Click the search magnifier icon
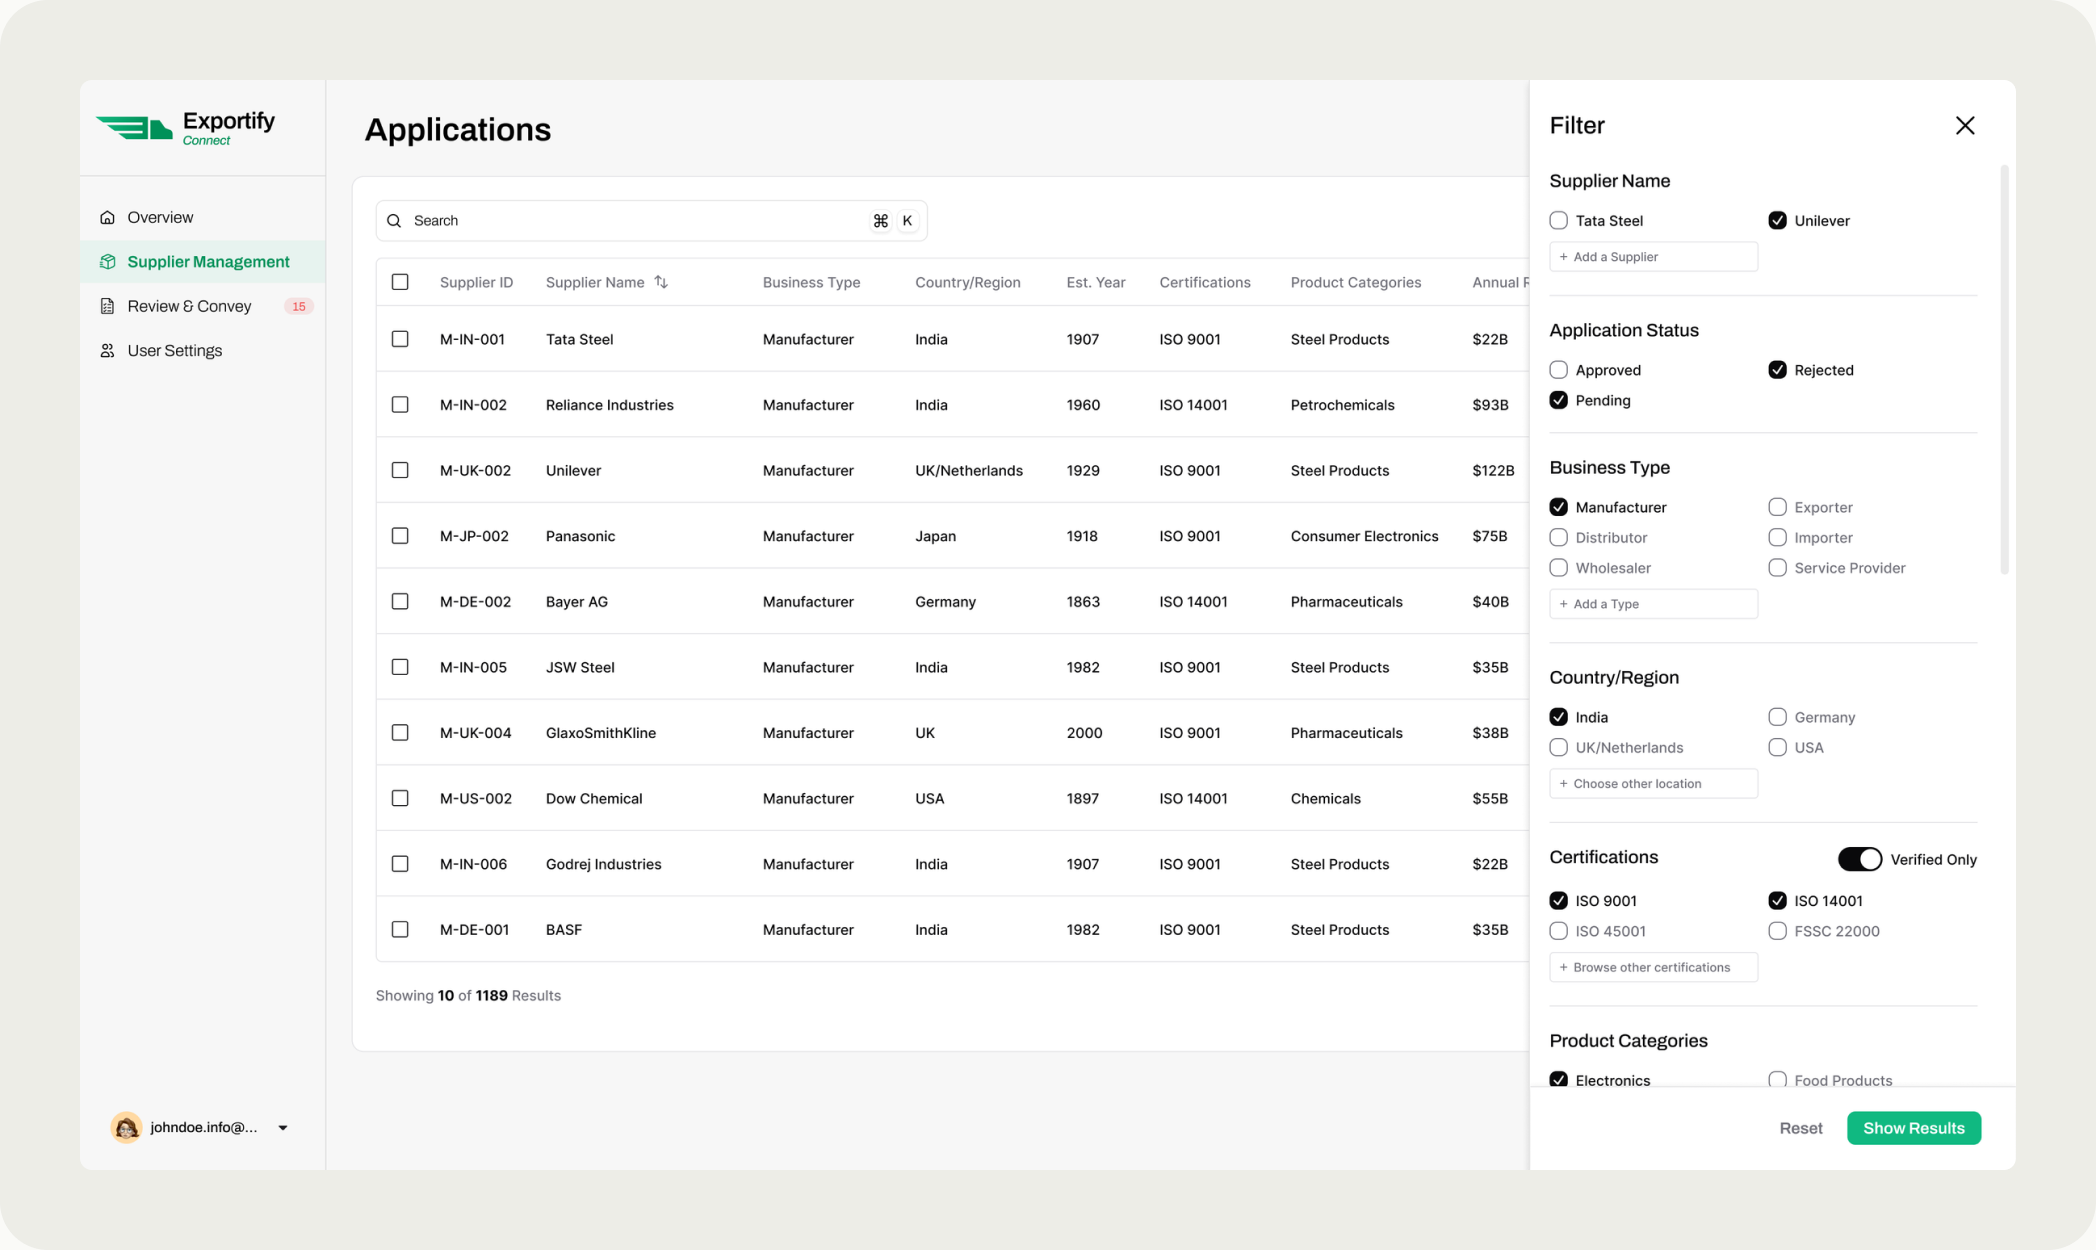The image size is (2096, 1250). click(x=394, y=221)
